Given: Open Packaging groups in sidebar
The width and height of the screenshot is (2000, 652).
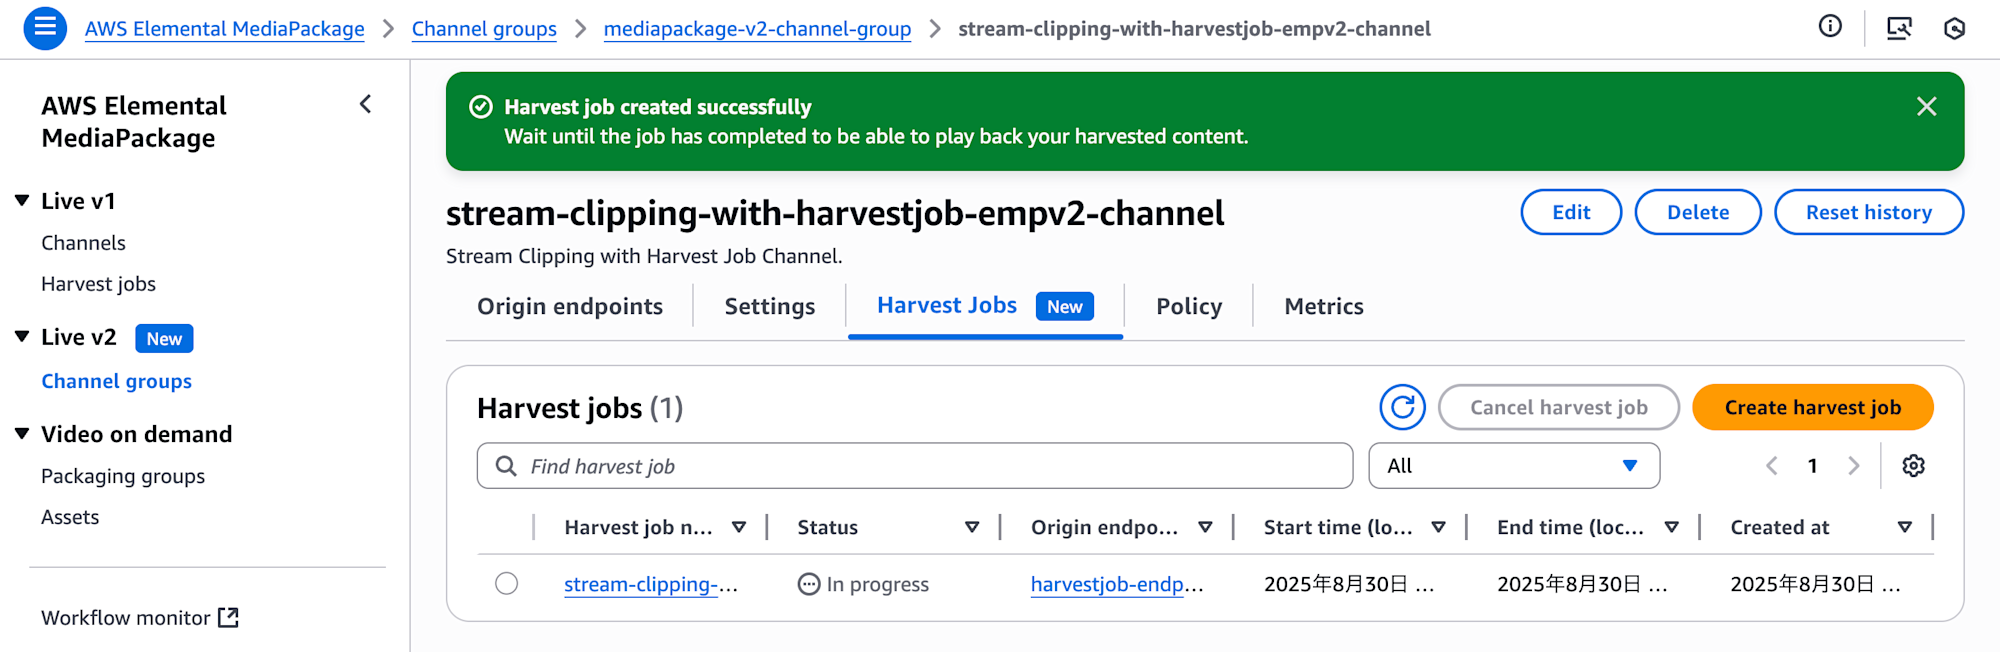Looking at the screenshot, I should click(123, 476).
